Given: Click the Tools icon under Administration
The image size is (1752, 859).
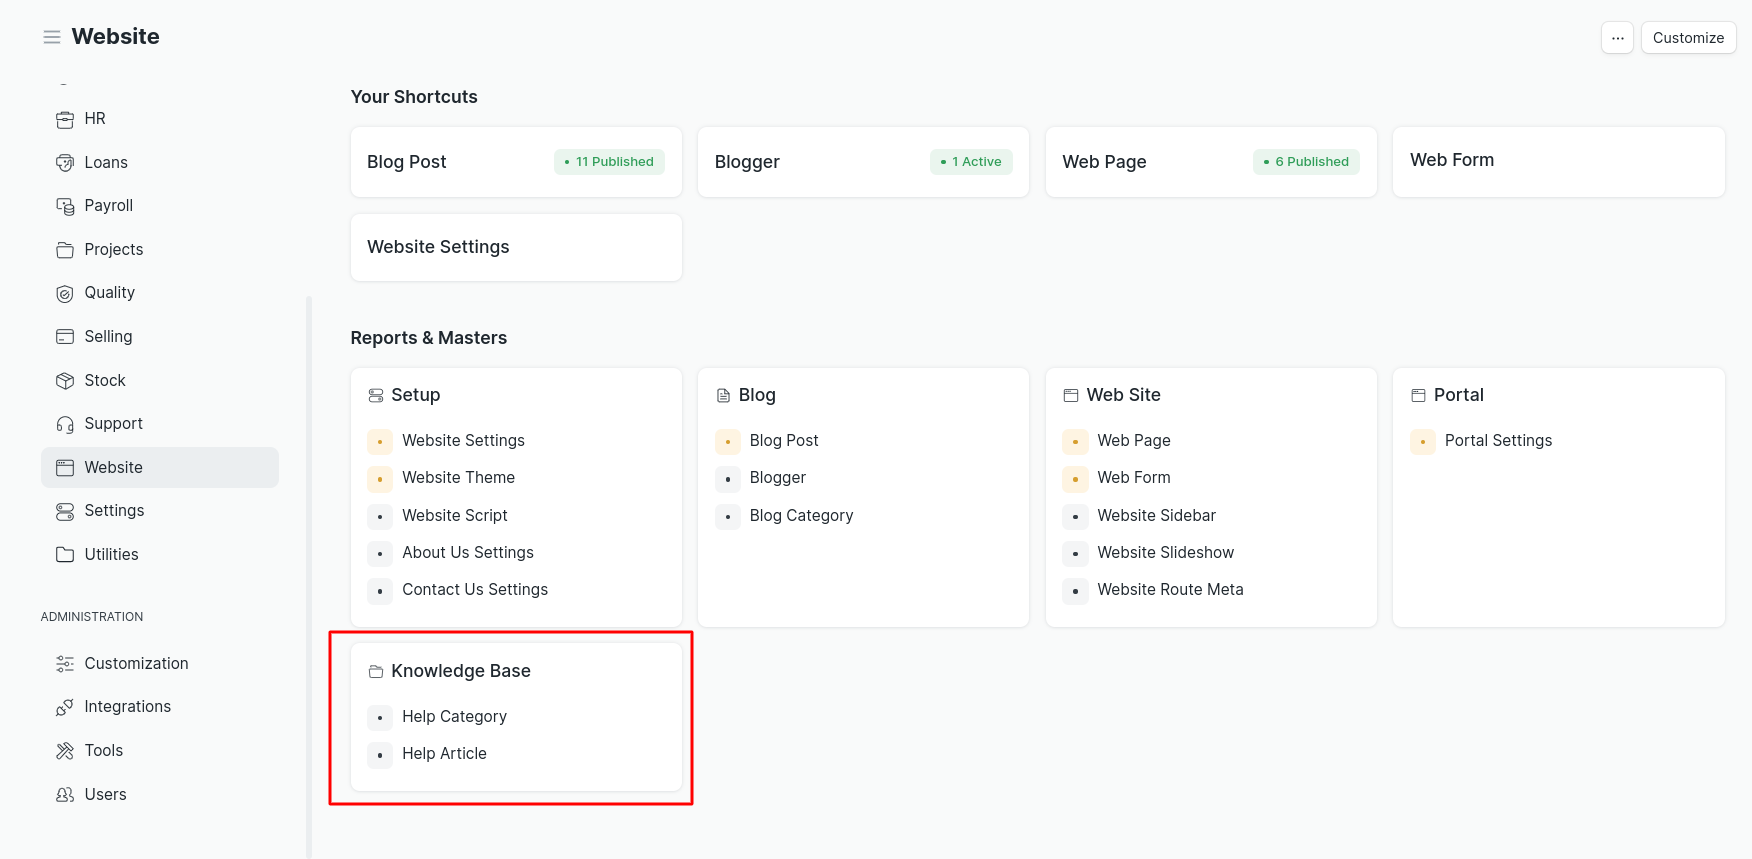Looking at the screenshot, I should point(65,751).
